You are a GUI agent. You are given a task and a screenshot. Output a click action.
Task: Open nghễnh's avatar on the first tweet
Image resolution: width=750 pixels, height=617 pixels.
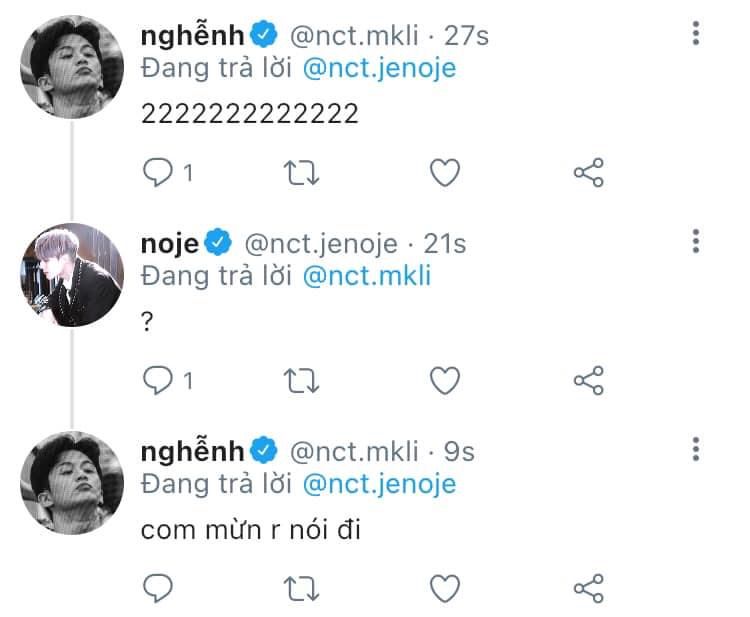coord(71,66)
